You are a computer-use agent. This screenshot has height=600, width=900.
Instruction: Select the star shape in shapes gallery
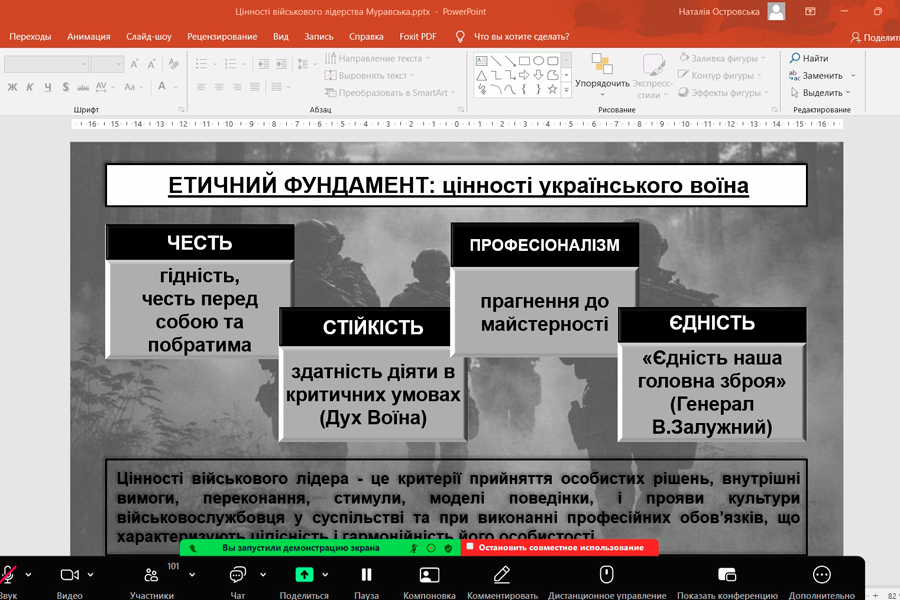pyautogui.click(x=552, y=89)
